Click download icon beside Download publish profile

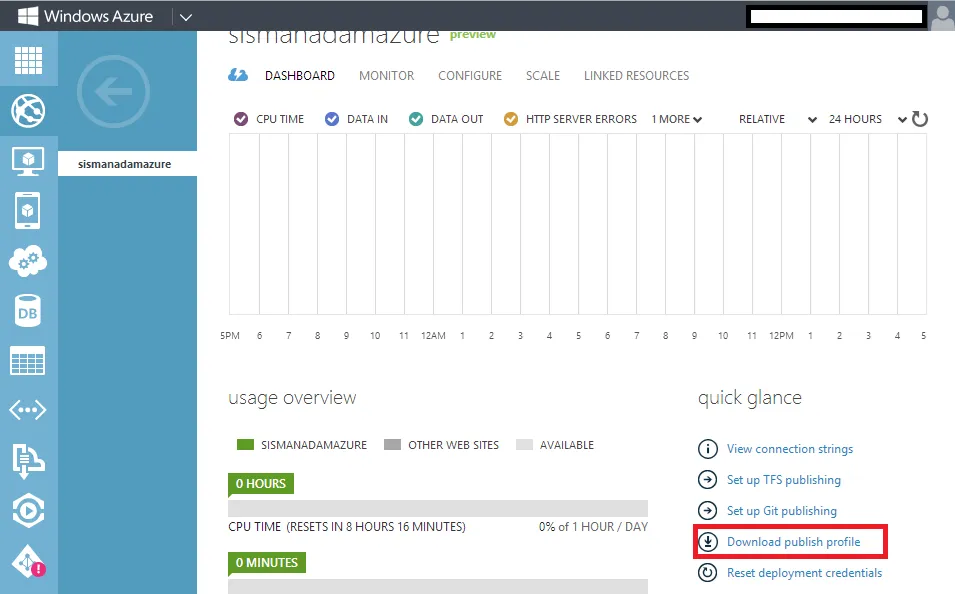[707, 542]
